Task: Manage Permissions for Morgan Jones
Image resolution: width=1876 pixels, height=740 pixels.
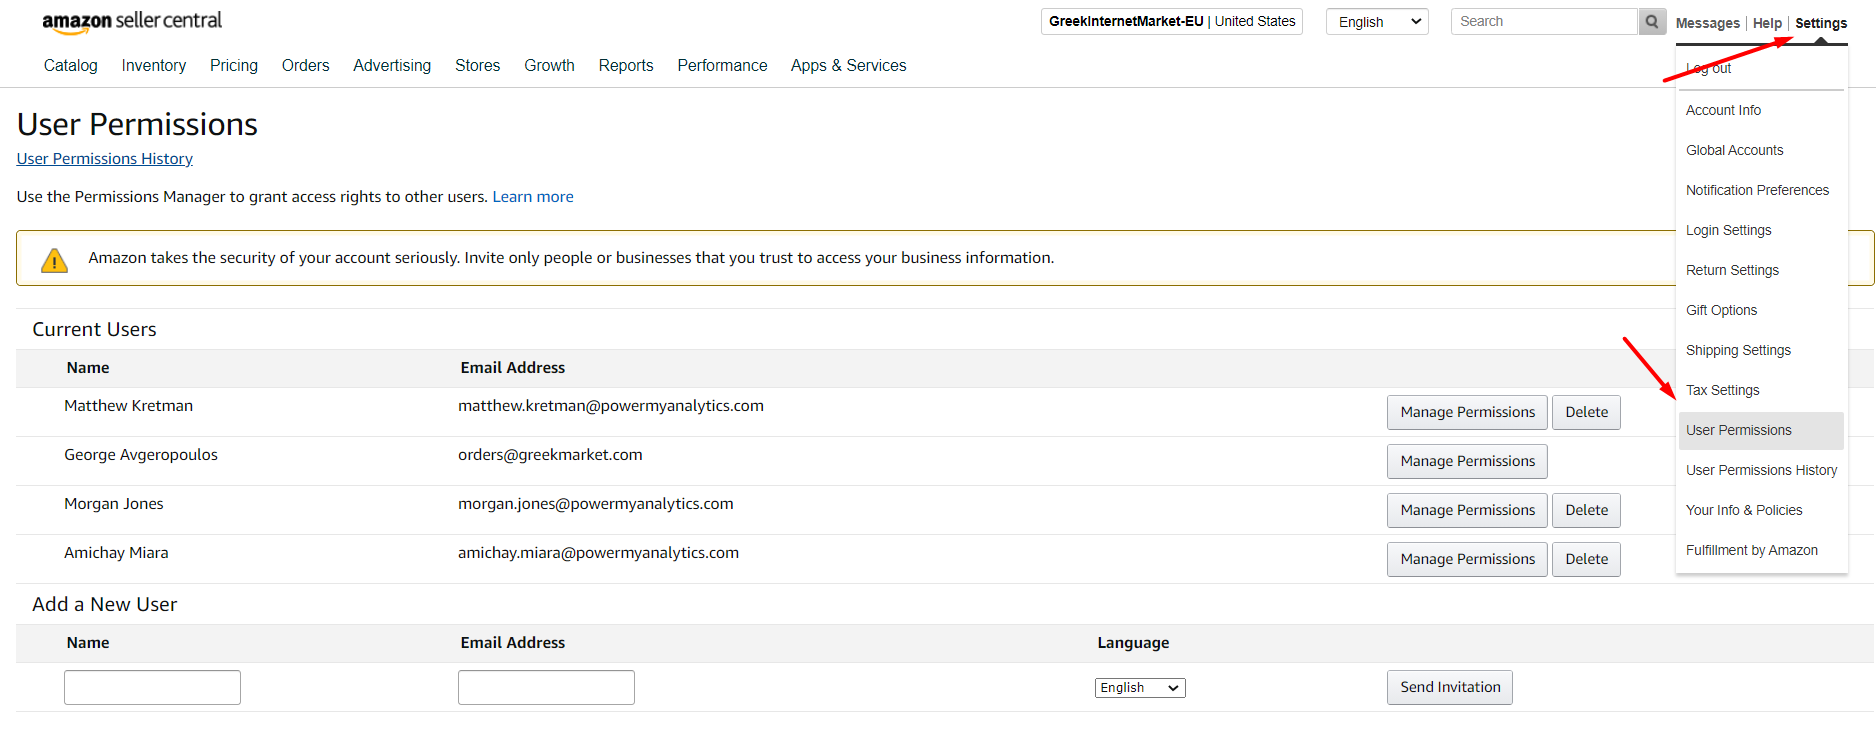Action: point(1467,510)
